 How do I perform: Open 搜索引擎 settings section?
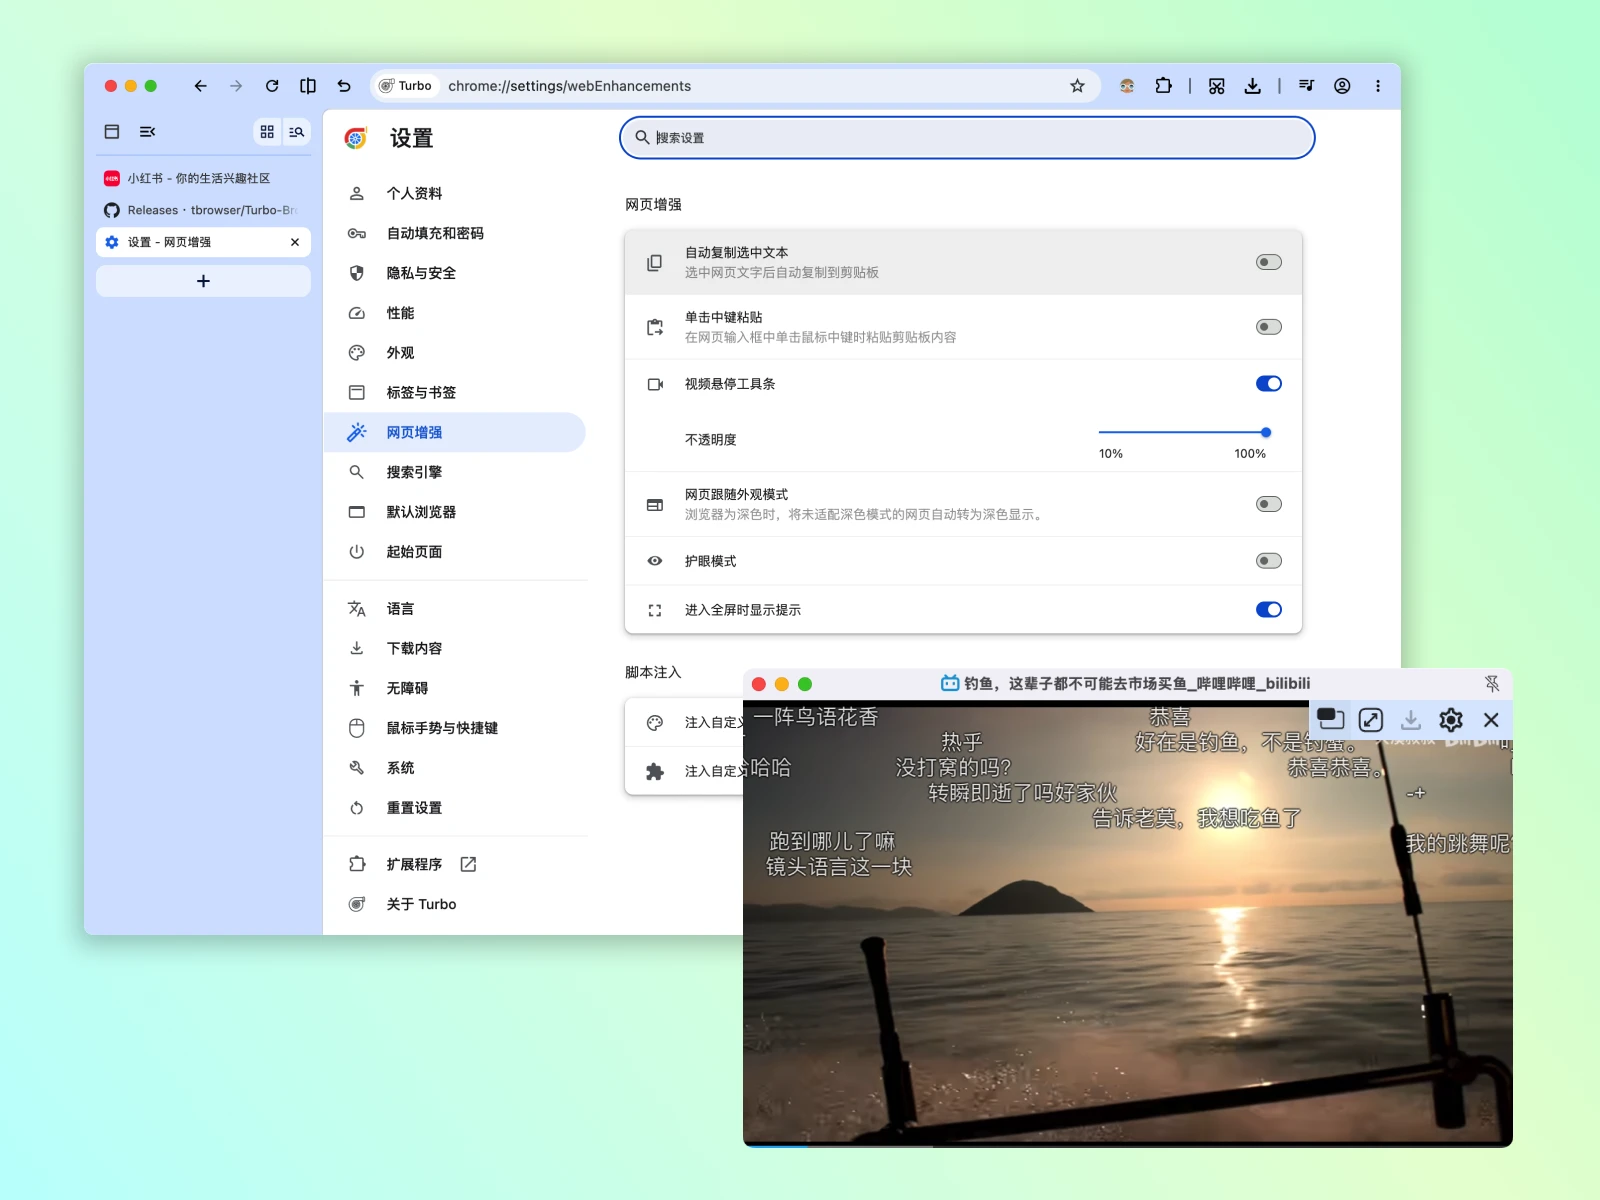point(455,472)
